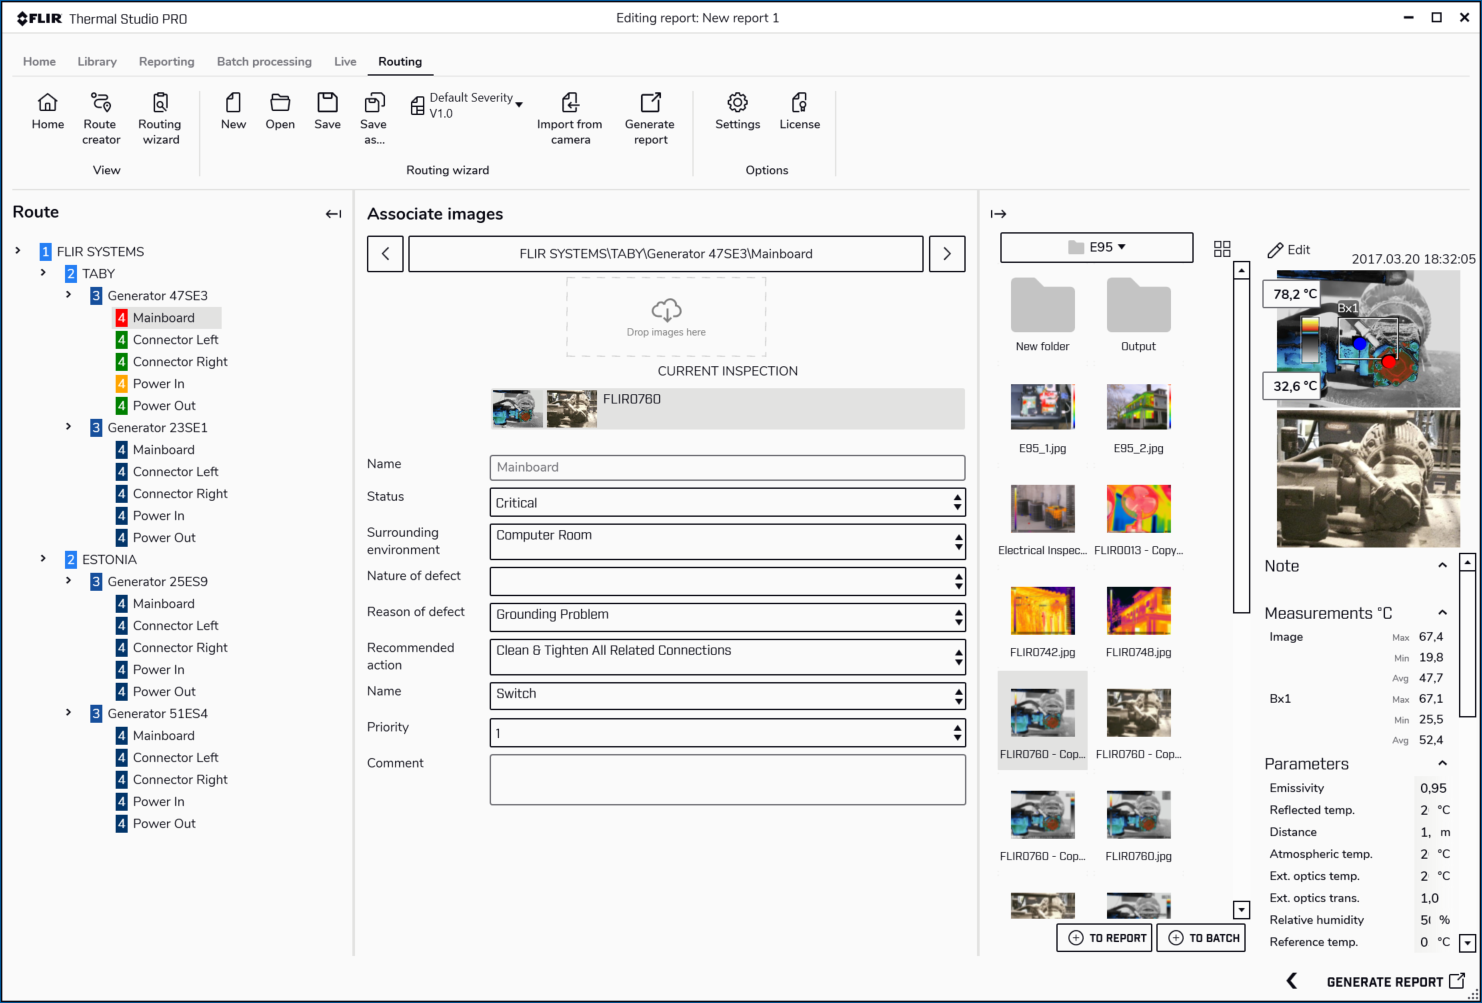1482x1003 pixels.
Task: Open the Library tab
Action: pyautogui.click(x=97, y=61)
